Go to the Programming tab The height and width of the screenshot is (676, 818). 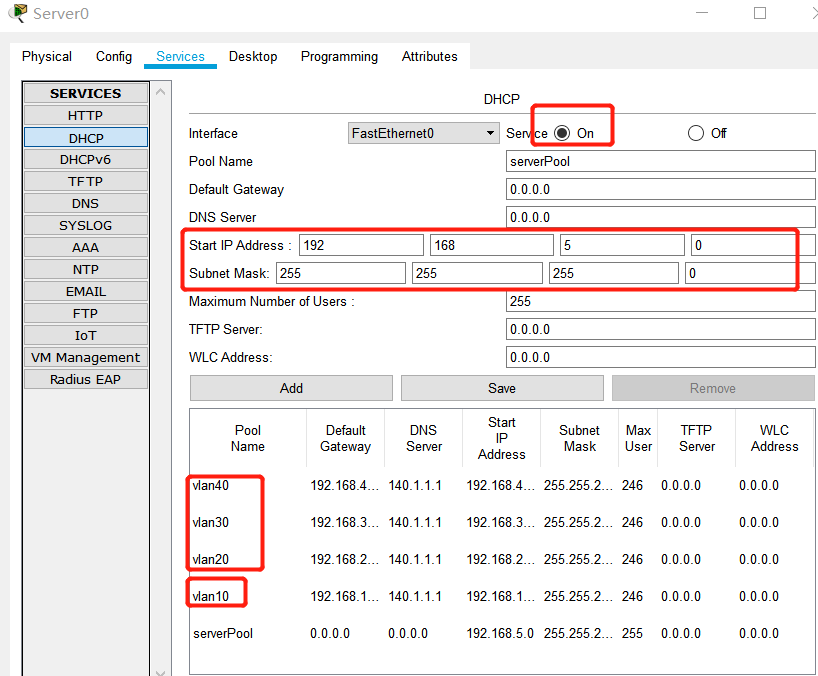(339, 57)
